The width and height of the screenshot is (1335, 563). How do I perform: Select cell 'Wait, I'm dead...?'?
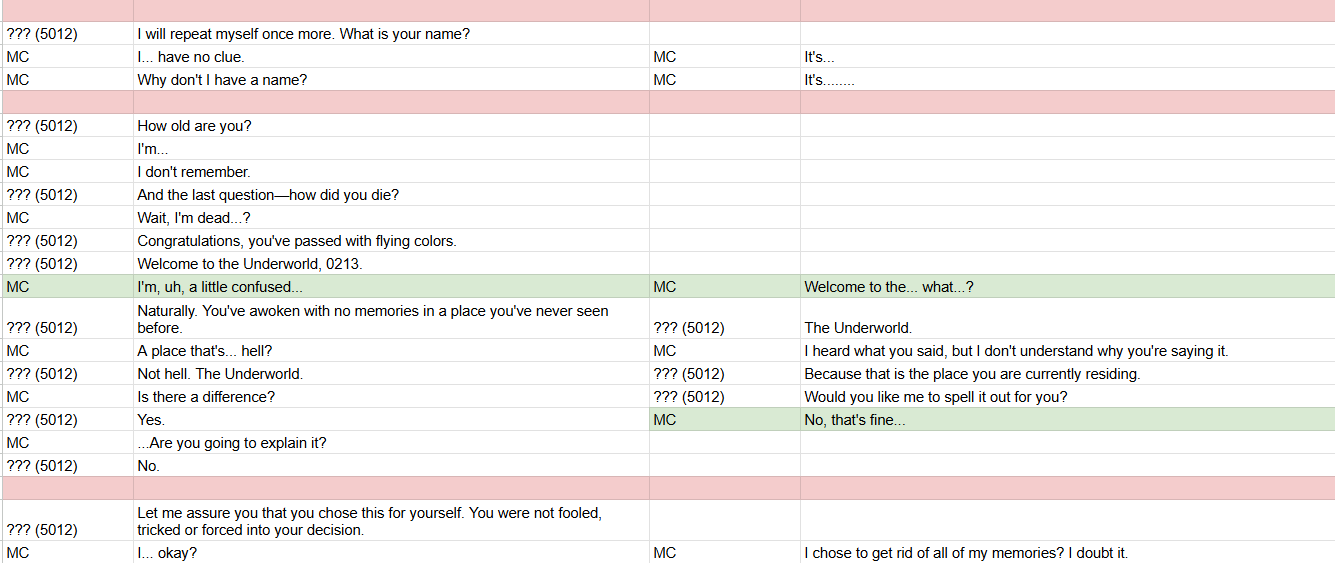tap(391, 218)
